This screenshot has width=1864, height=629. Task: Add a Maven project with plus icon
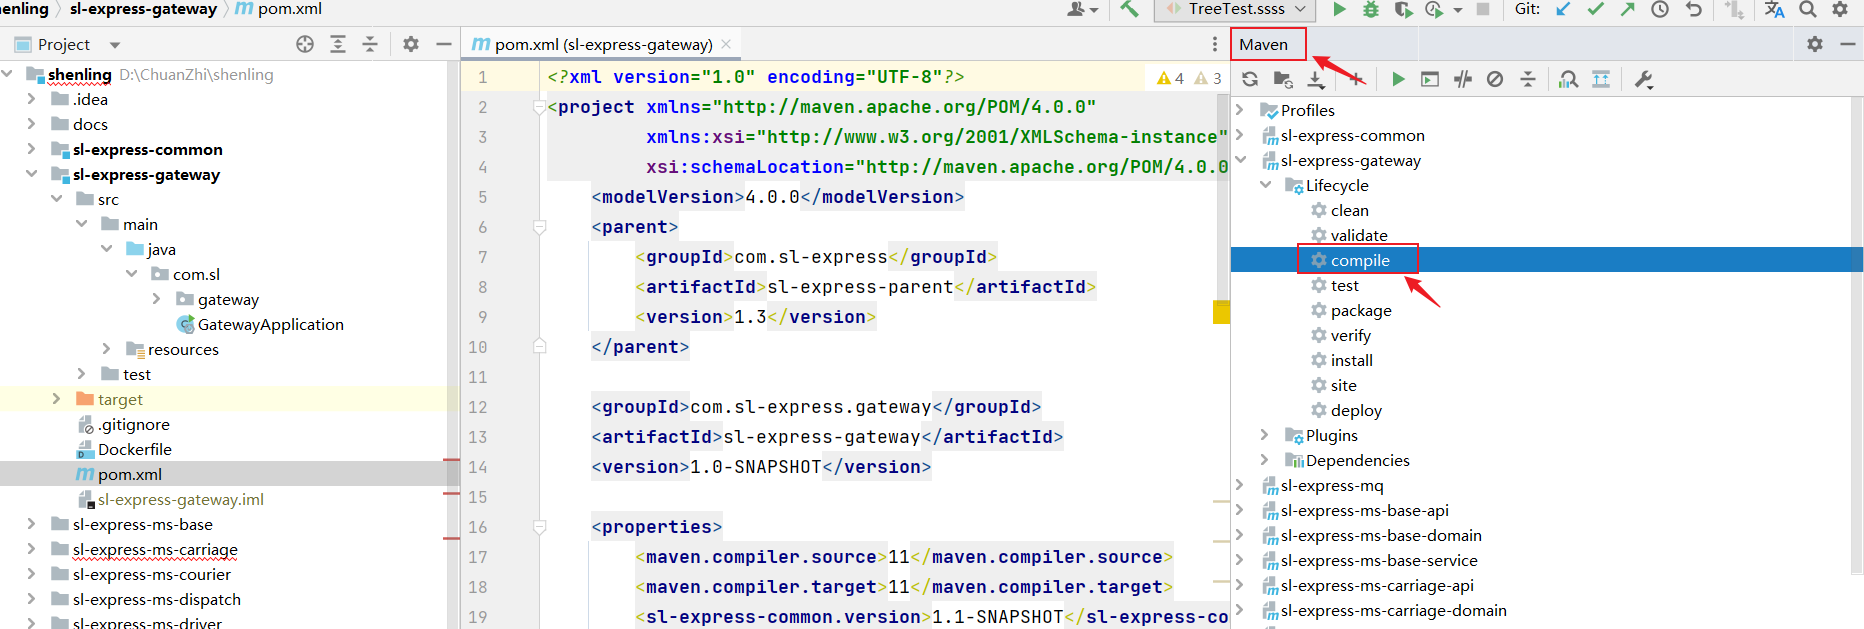click(x=1356, y=79)
